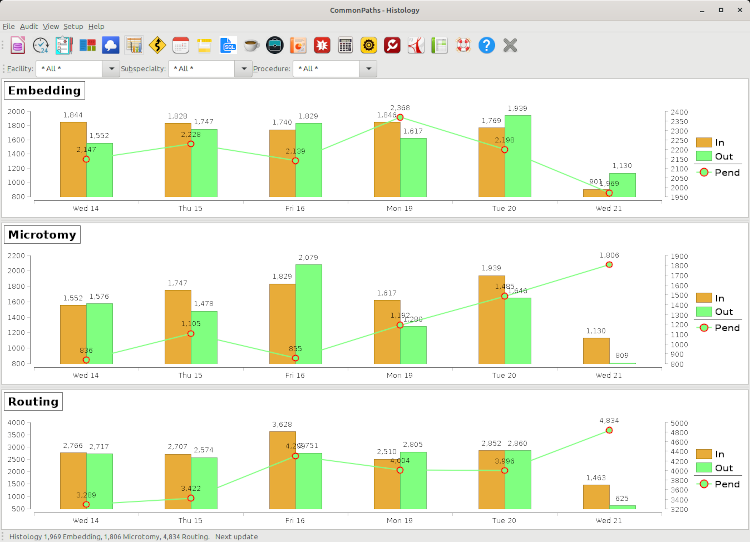
Task: Click the Microtomy chart title label
Action: click(42, 235)
